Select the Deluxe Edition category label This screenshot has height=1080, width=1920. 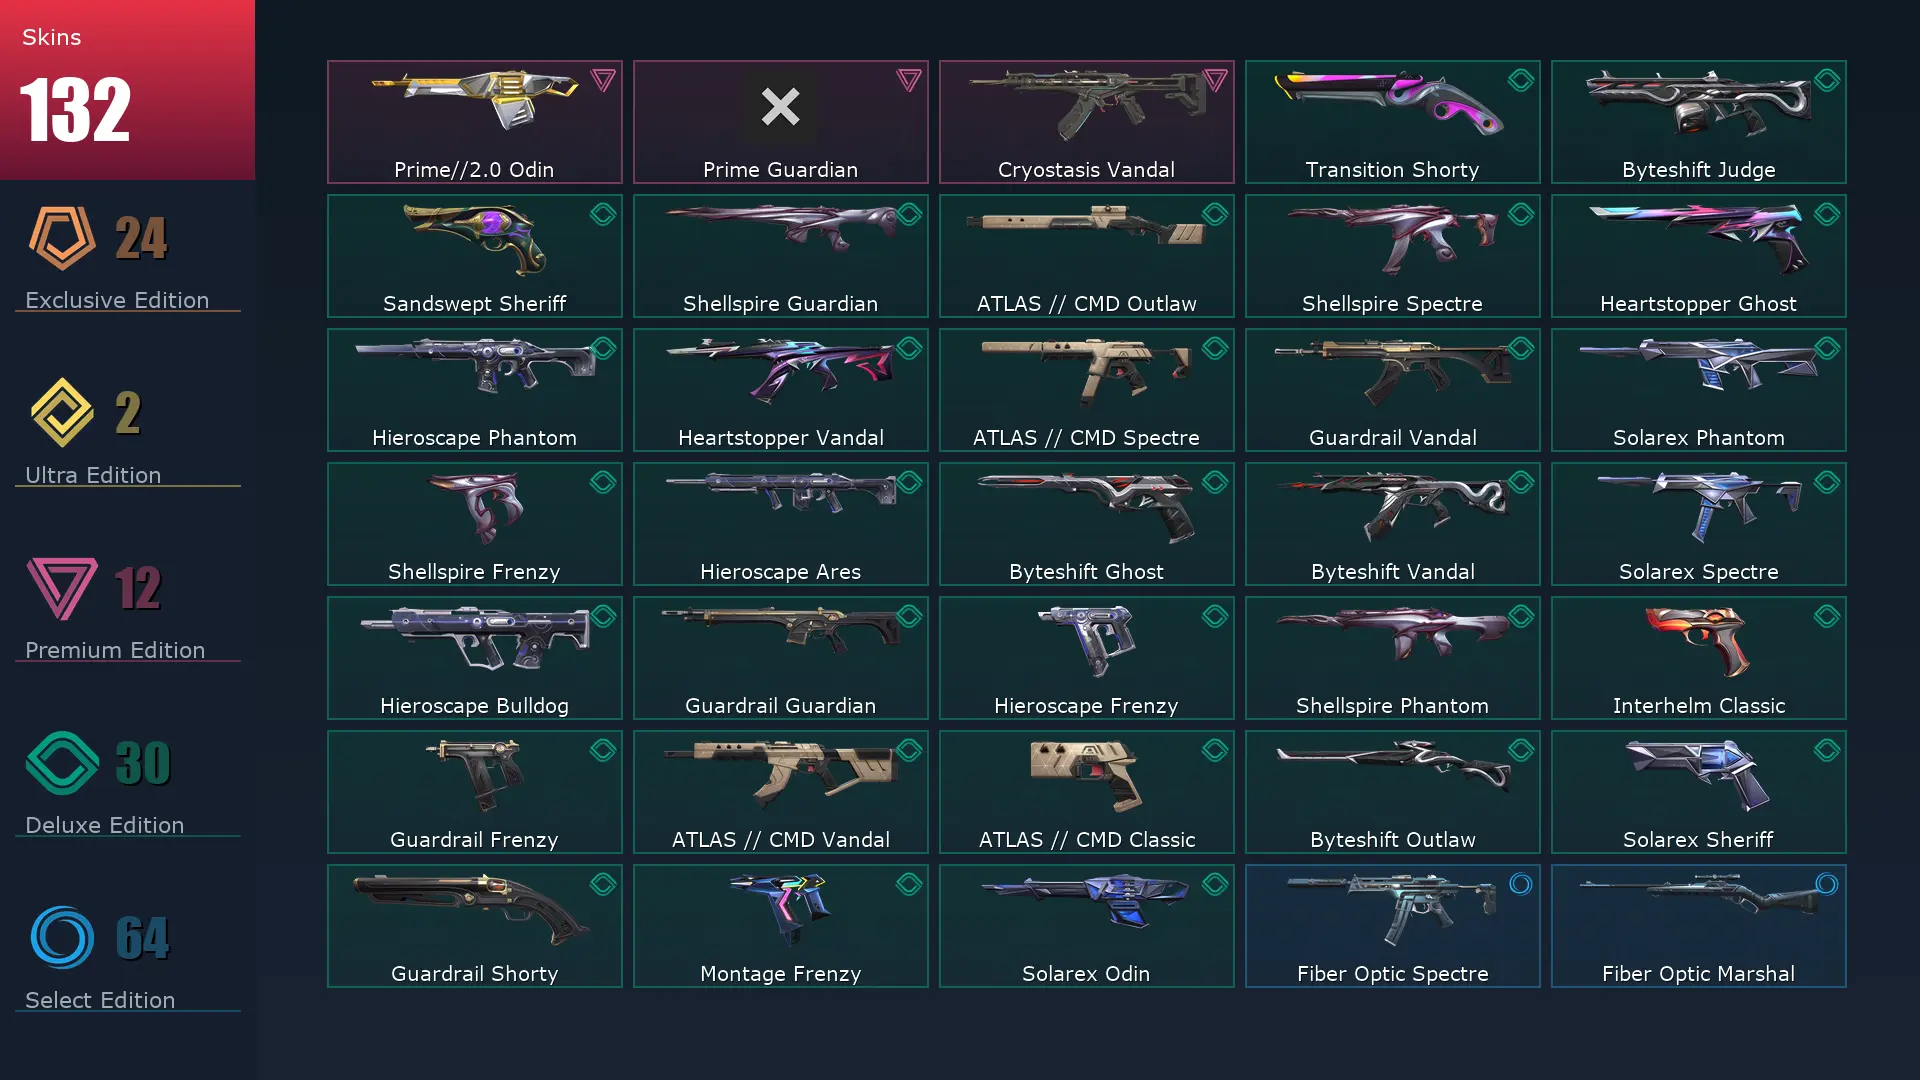[105, 825]
